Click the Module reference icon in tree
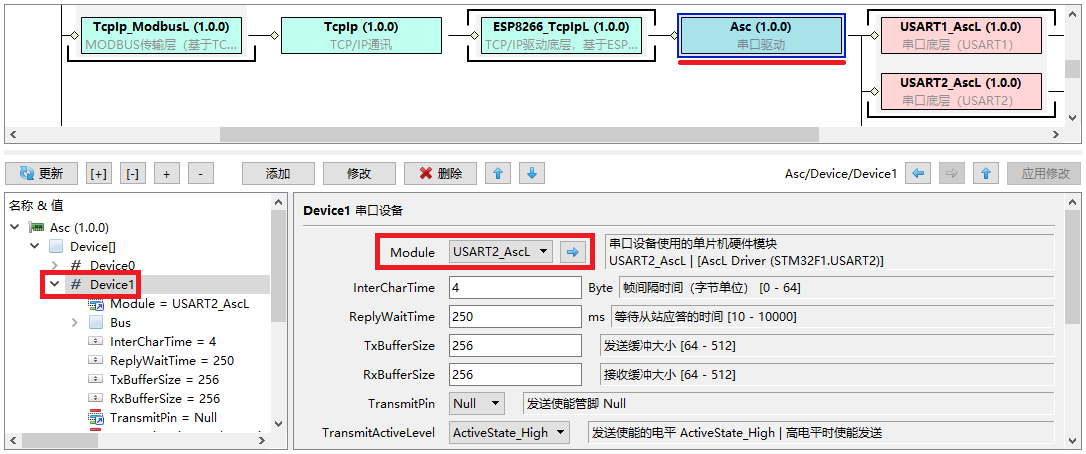 pyautogui.click(x=96, y=304)
